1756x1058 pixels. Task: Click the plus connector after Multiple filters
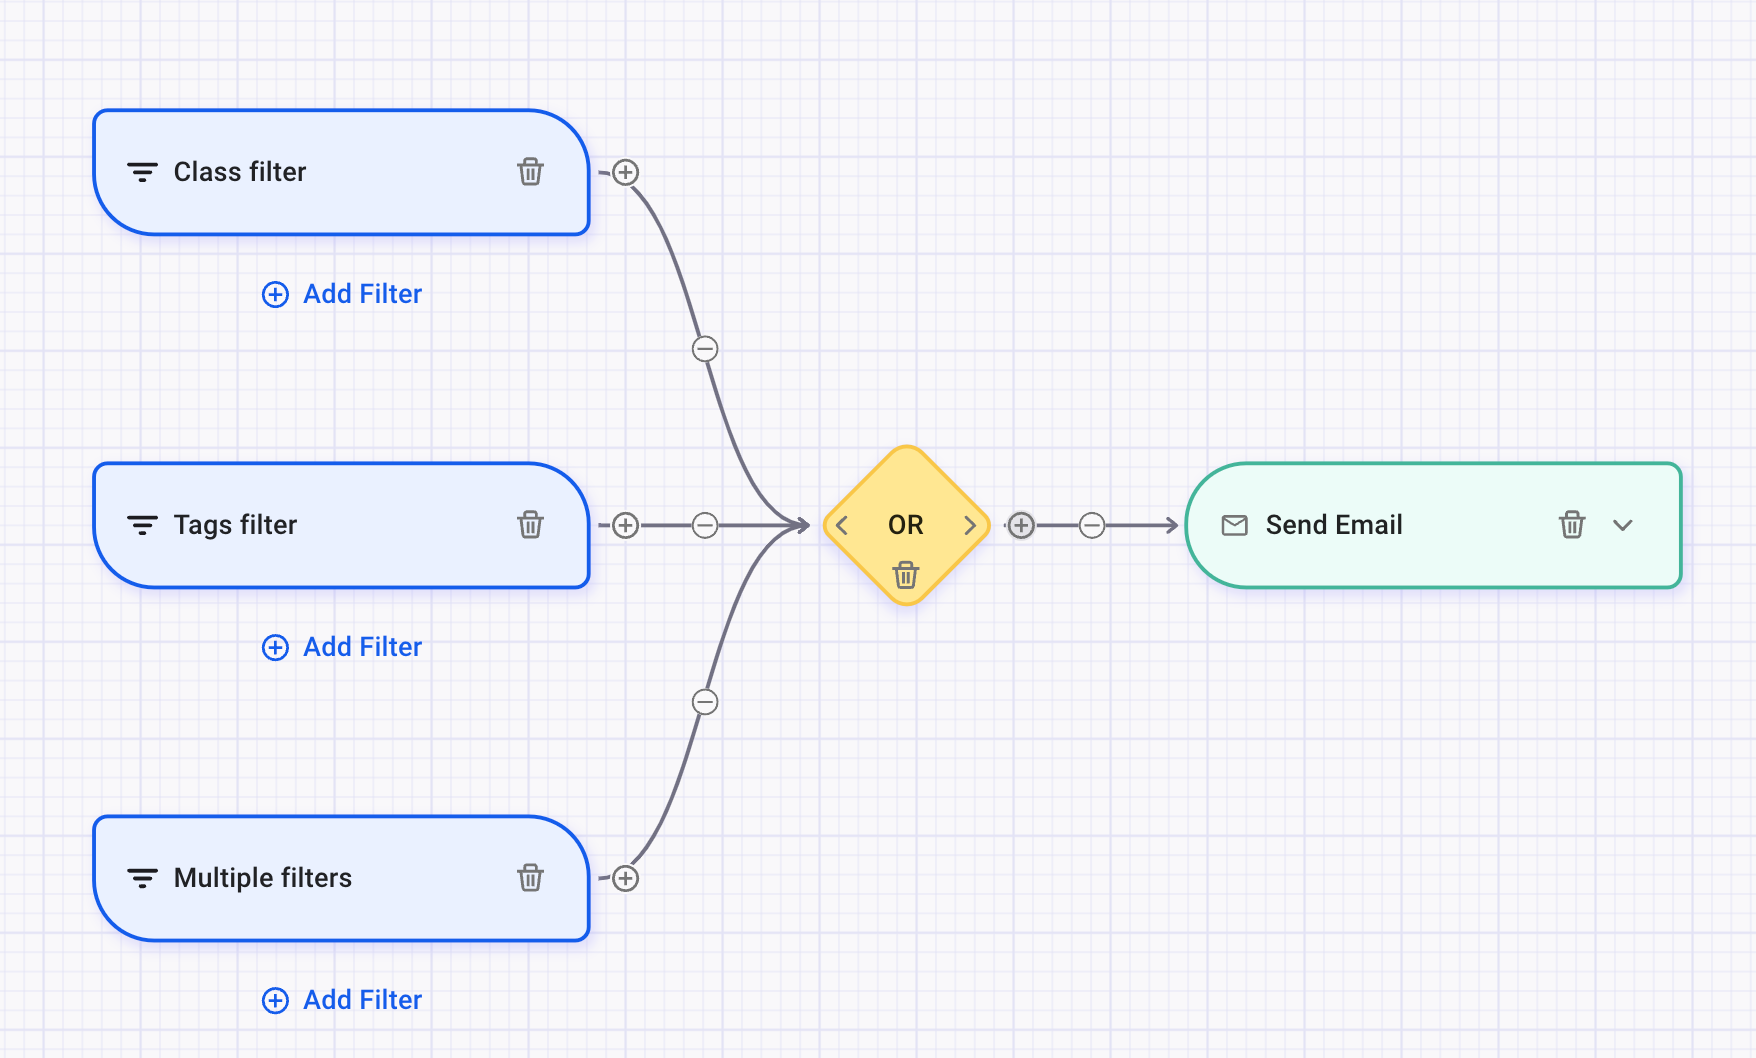tap(626, 877)
